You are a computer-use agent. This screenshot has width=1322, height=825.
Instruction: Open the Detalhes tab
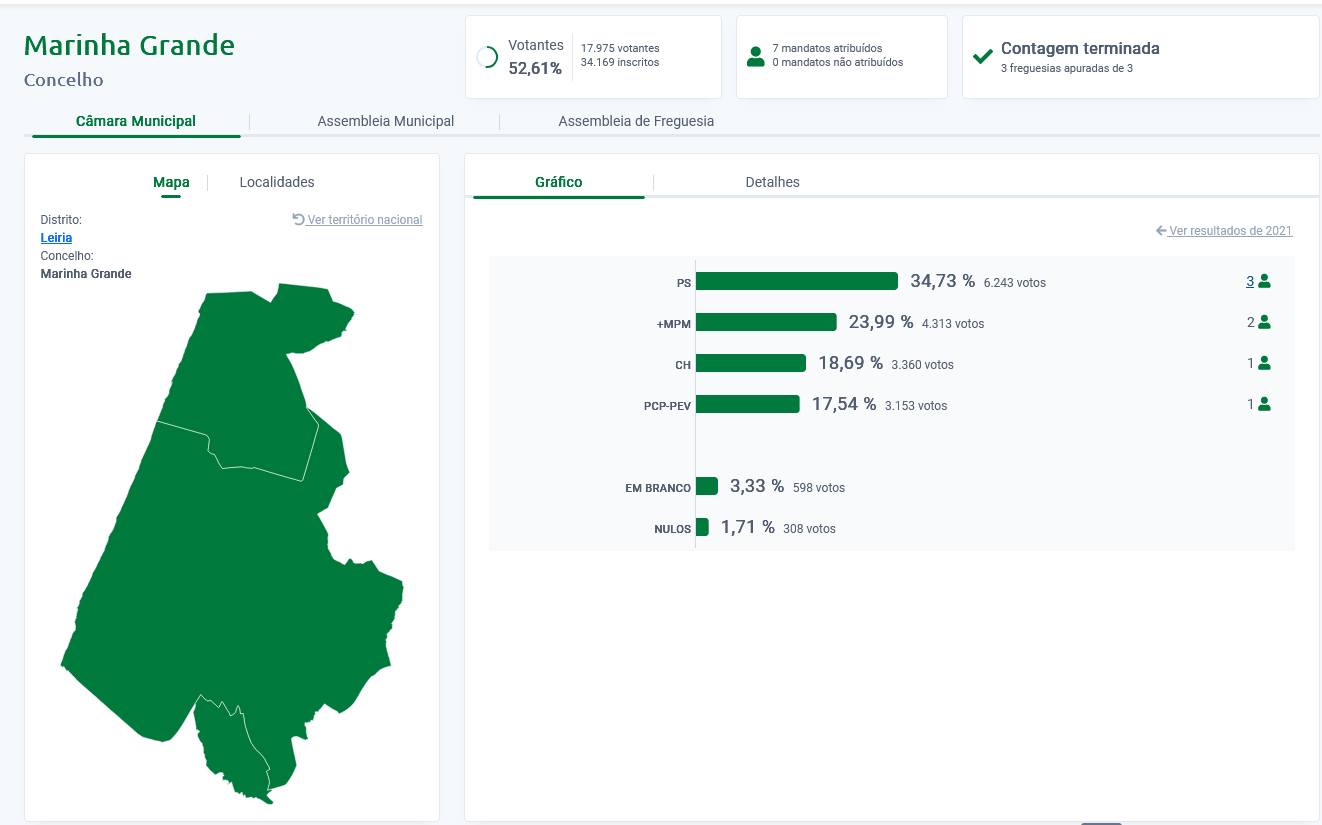point(773,182)
